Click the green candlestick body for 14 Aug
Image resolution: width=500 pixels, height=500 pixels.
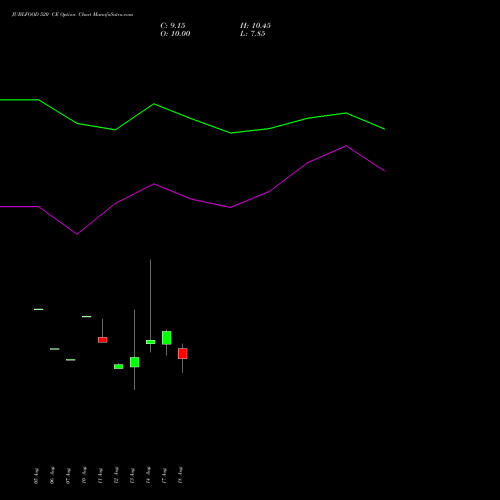click(151, 342)
